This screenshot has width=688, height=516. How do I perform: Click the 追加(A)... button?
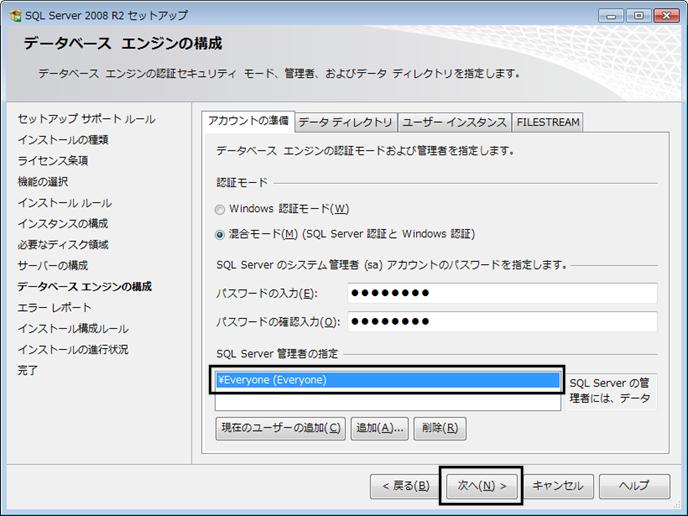tap(380, 428)
